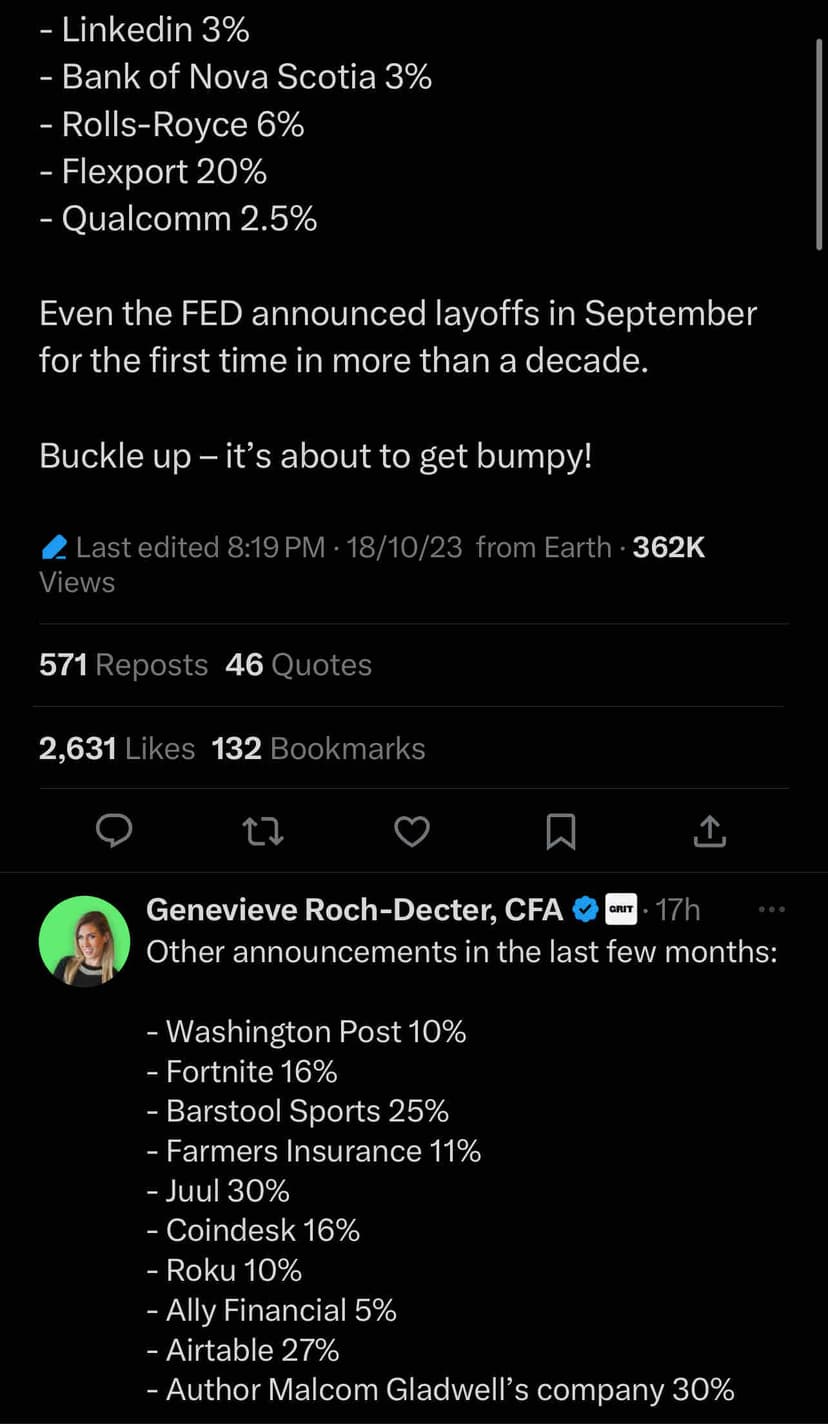Open the three-dot menu on the reply
Viewport: 828px width, 1424px height.
coord(772,910)
